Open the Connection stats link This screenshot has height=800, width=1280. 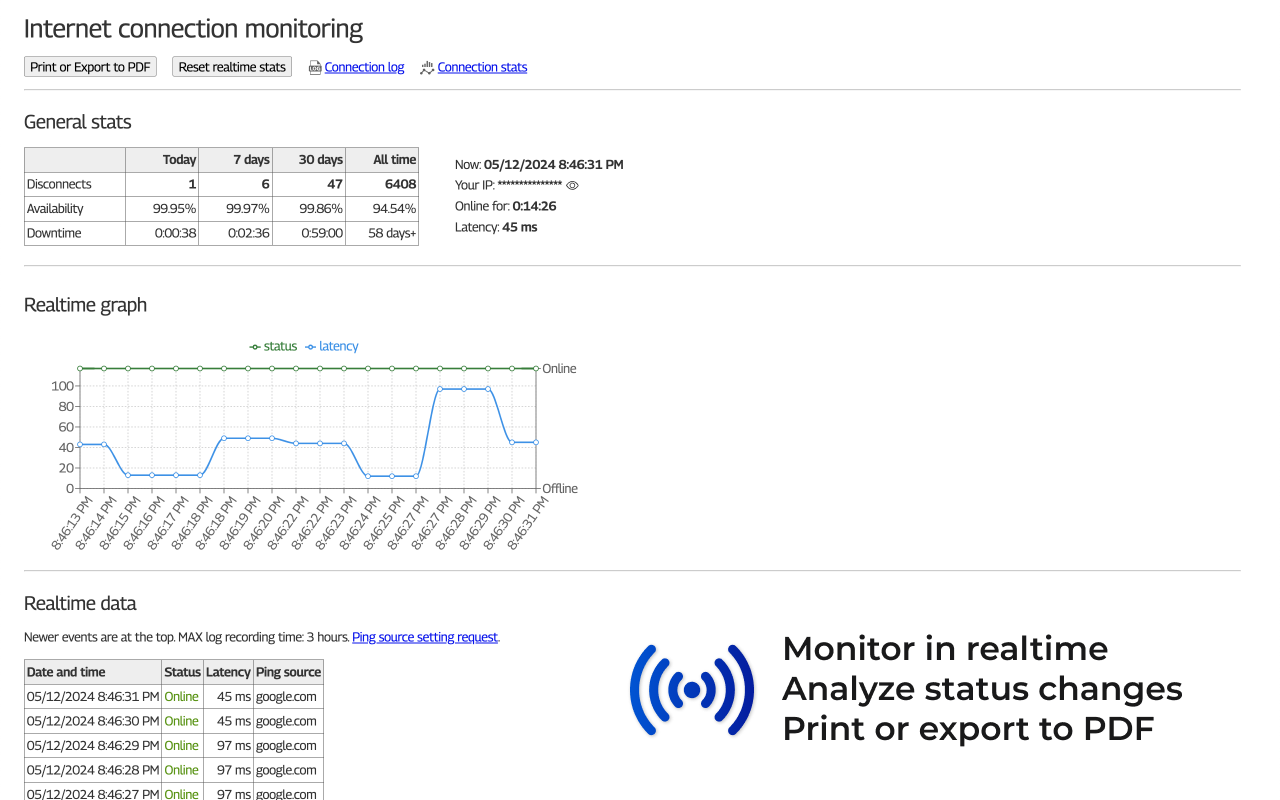tap(482, 66)
